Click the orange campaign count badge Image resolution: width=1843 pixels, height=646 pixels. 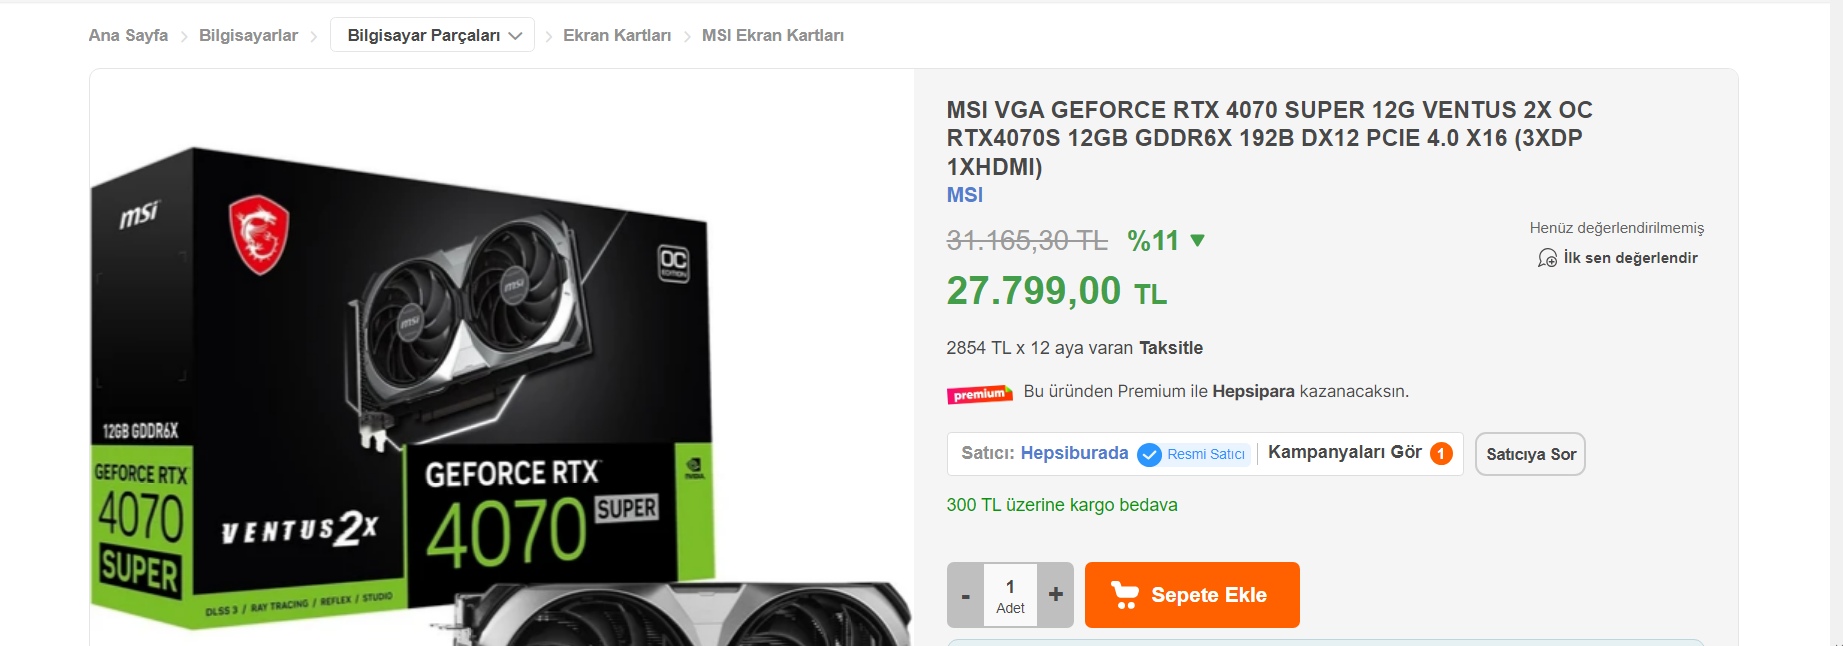click(x=1441, y=454)
